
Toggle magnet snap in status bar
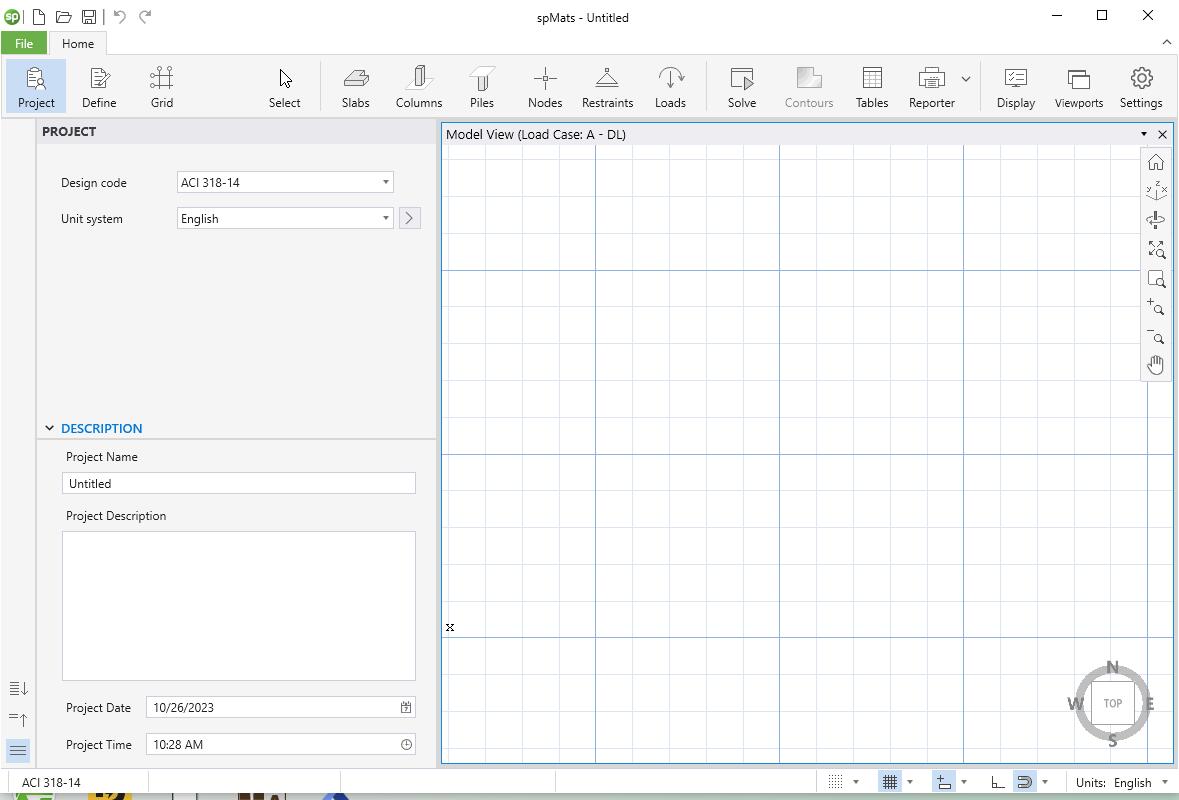pyautogui.click(x=1024, y=782)
